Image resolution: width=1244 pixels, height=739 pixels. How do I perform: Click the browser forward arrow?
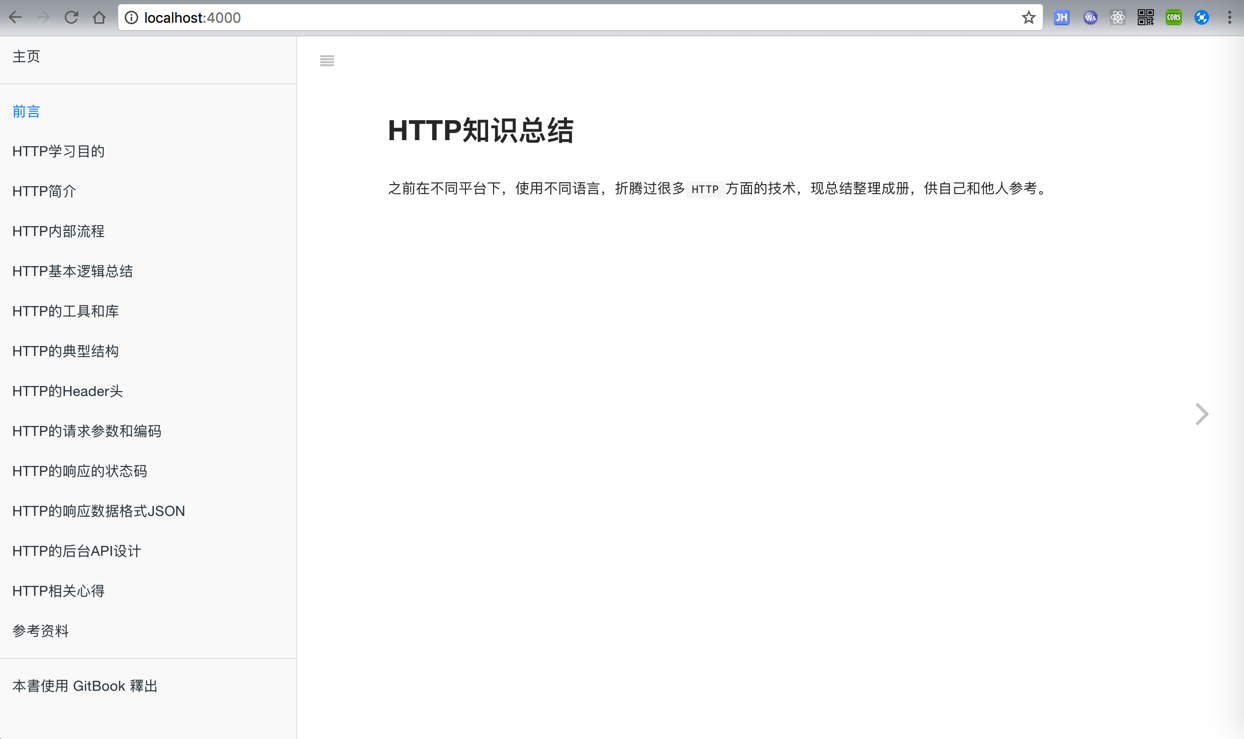tap(43, 17)
